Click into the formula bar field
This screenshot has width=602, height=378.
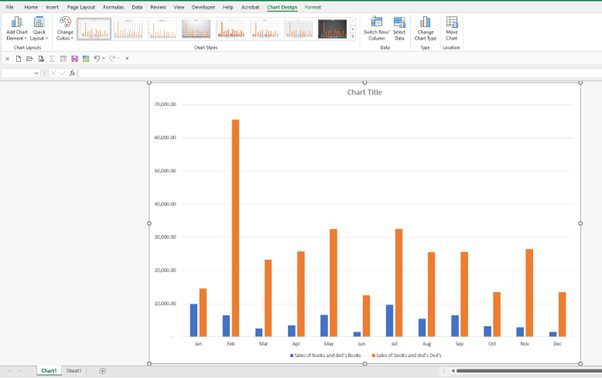(x=340, y=73)
